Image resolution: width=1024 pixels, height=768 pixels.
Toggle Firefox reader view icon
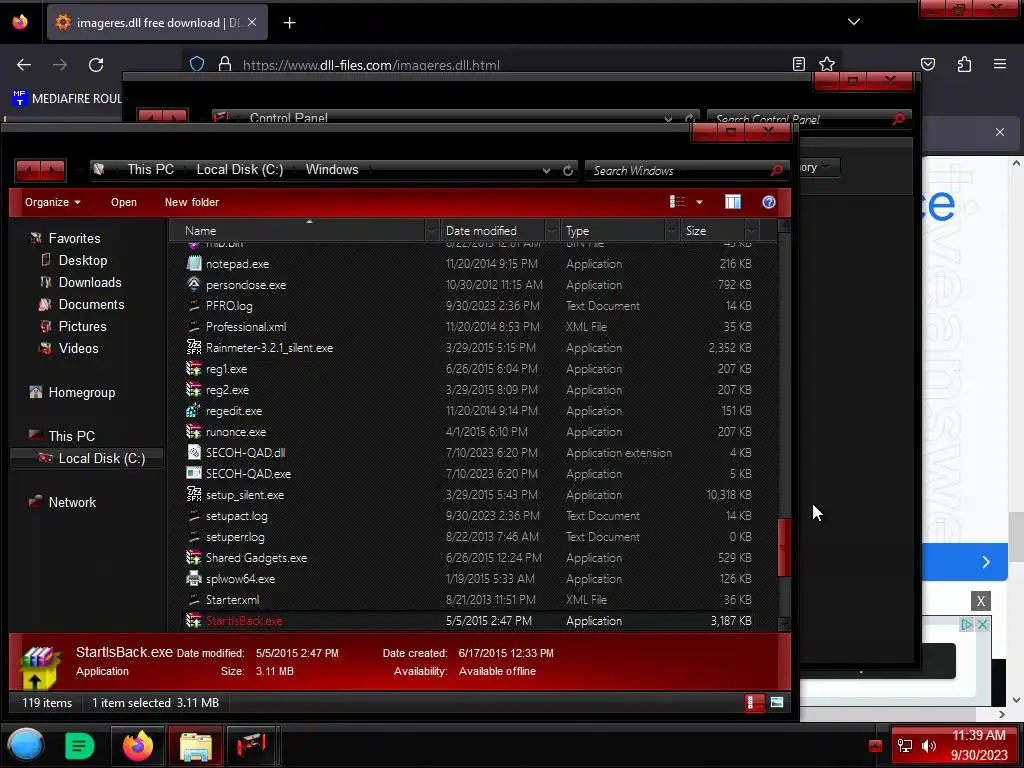pyautogui.click(x=799, y=64)
